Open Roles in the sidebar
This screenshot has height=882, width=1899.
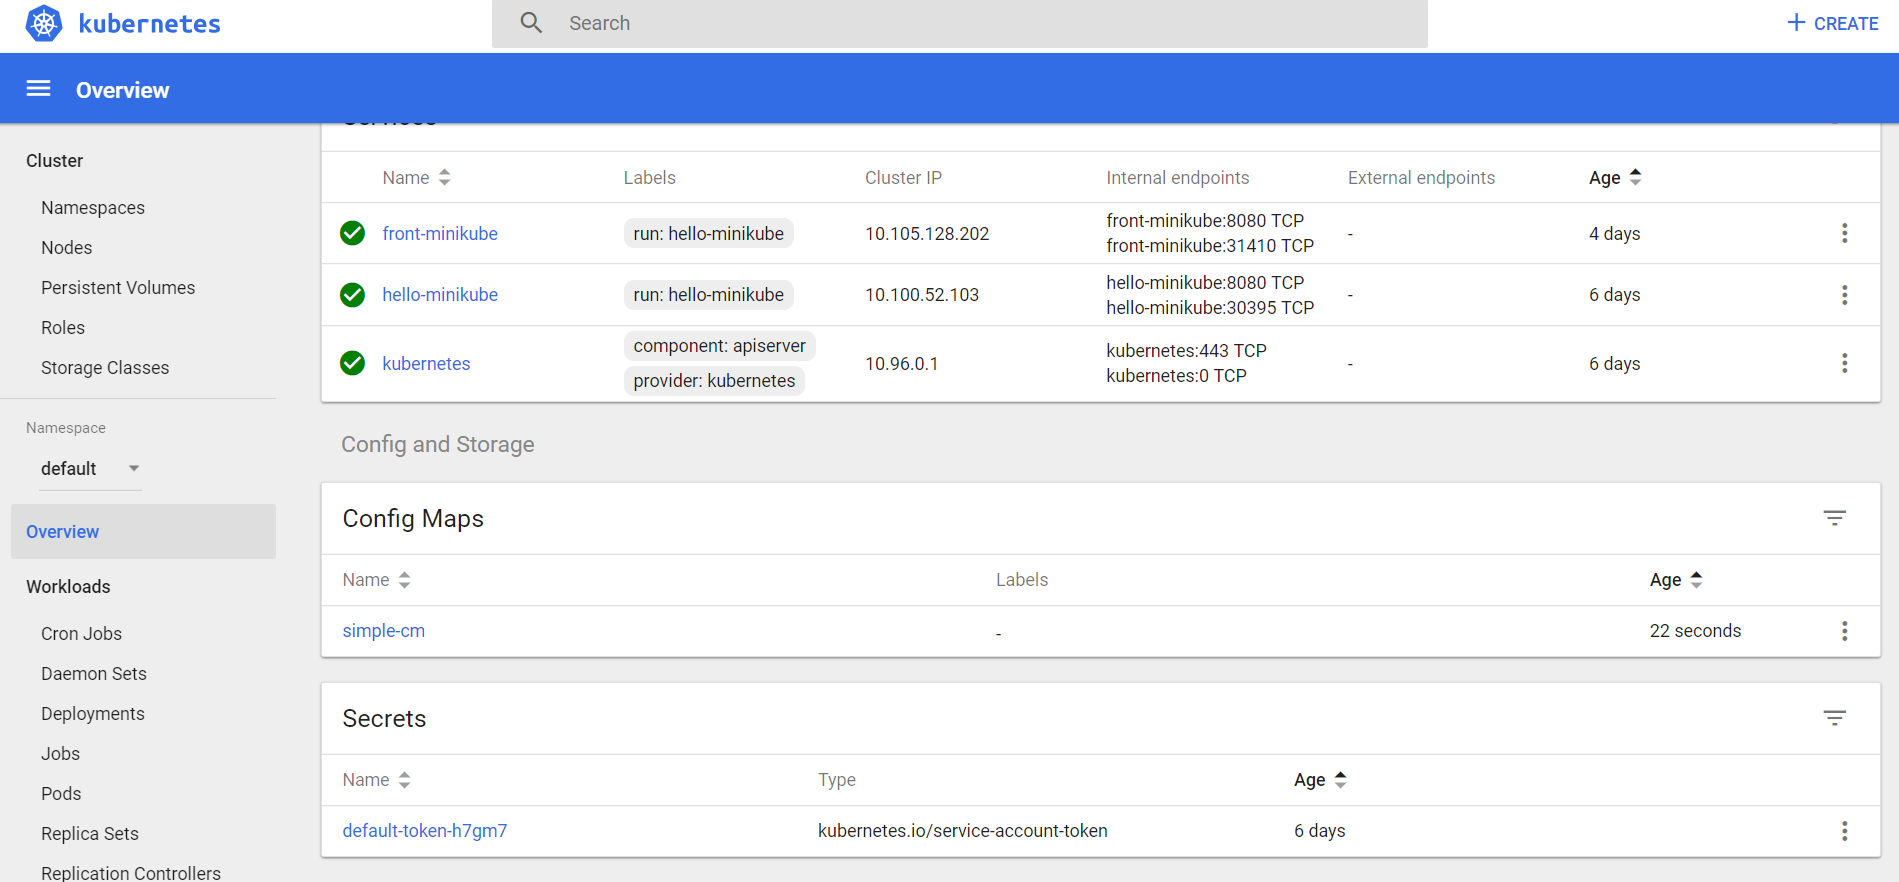(x=63, y=327)
